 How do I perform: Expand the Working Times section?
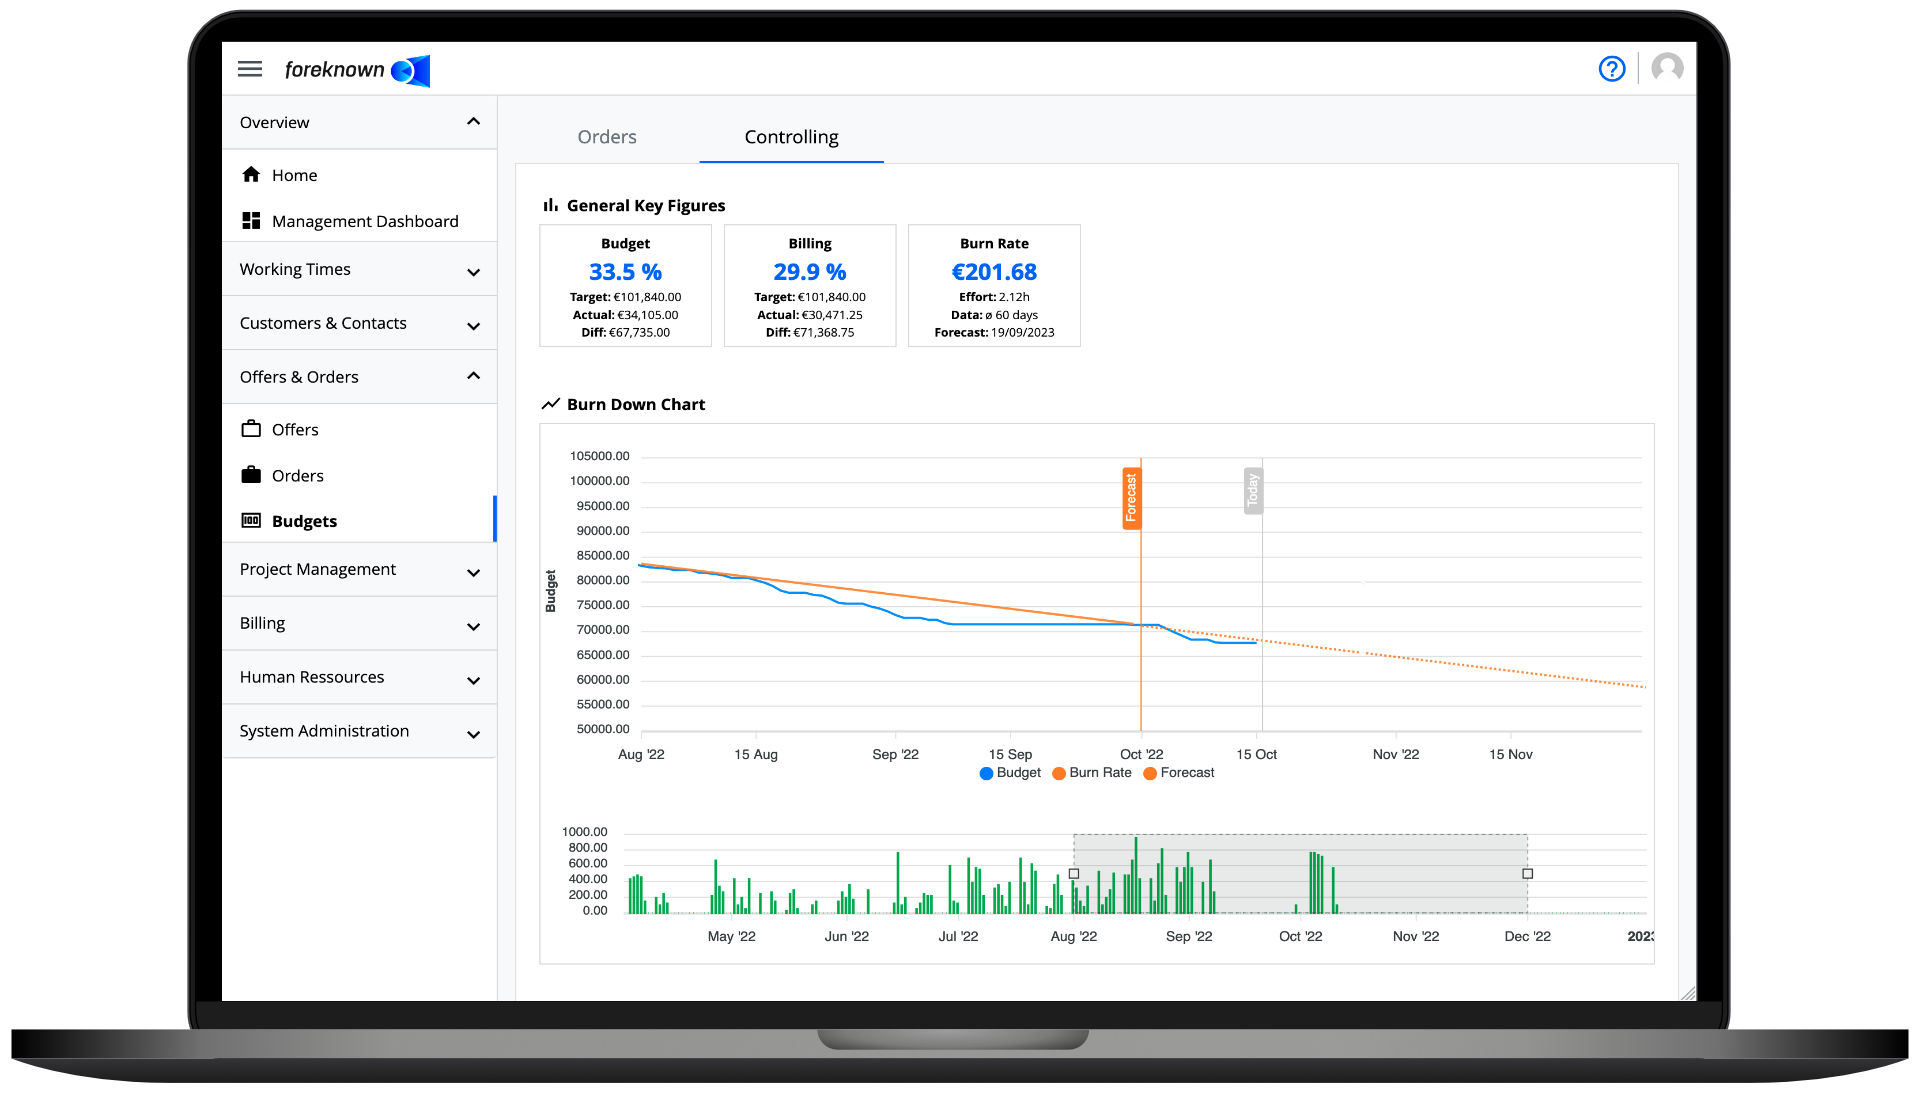coord(359,270)
